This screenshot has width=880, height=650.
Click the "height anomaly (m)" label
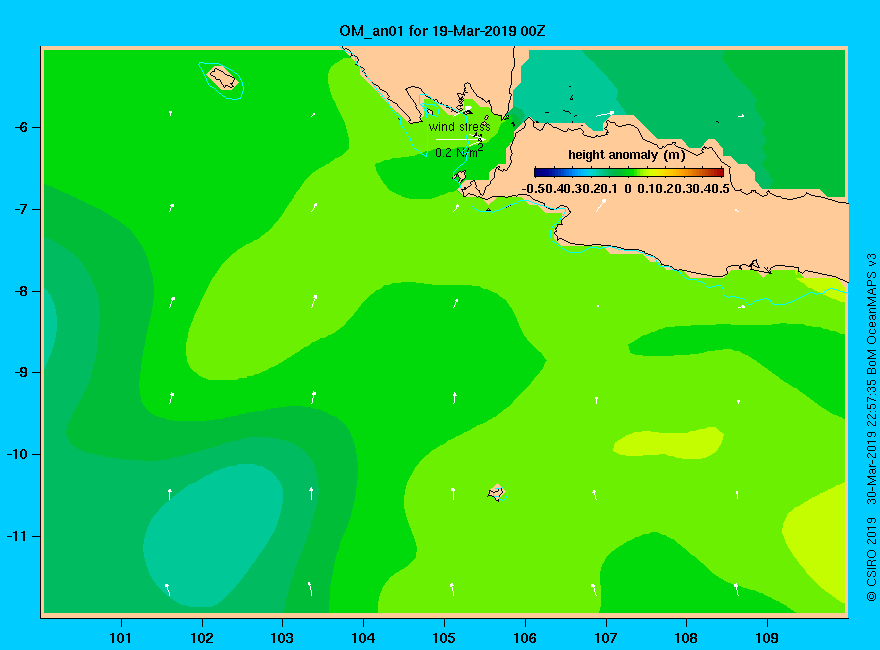click(626, 155)
